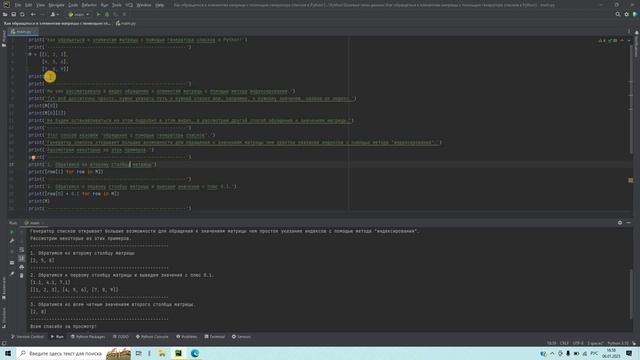Image resolution: width=640 pixels, height=360 pixels.
Task: Open the main run configuration dropdown
Action: click(x=79, y=14)
